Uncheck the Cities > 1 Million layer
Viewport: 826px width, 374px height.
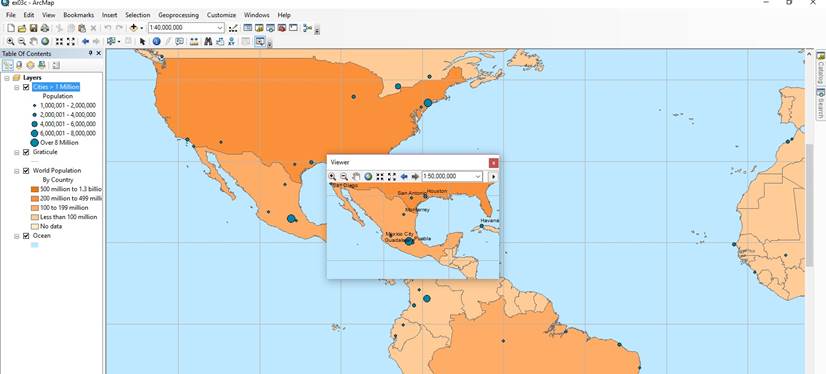pyautogui.click(x=26, y=87)
